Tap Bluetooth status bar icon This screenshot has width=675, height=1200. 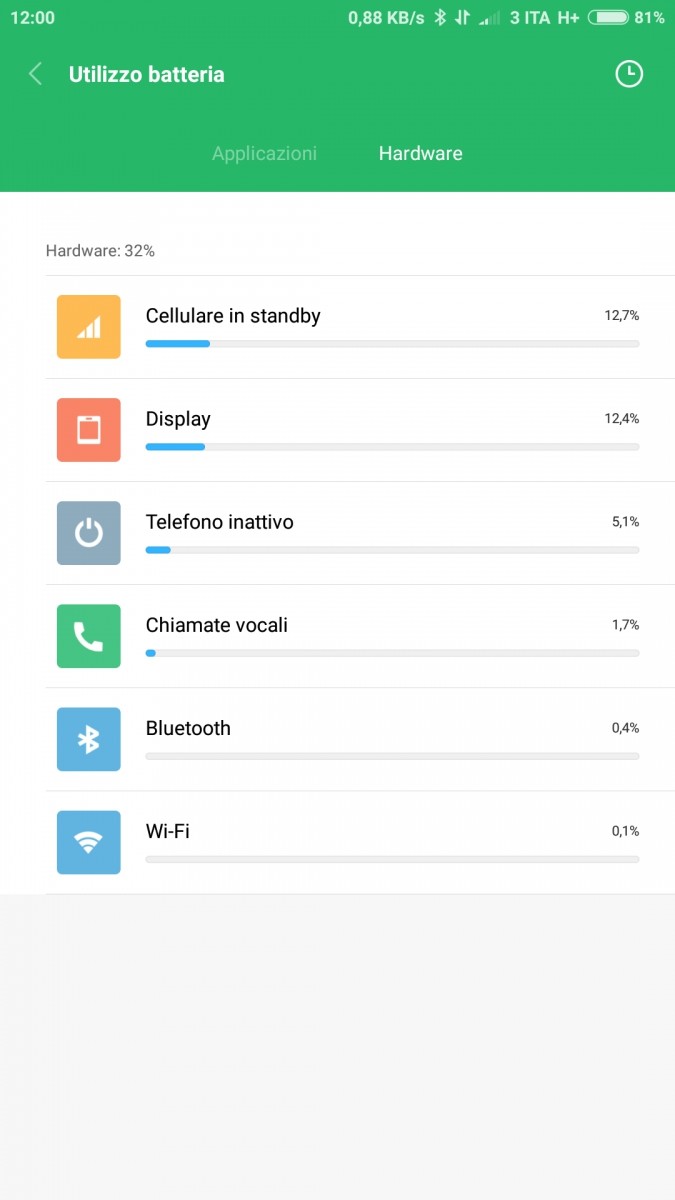click(x=439, y=18)
